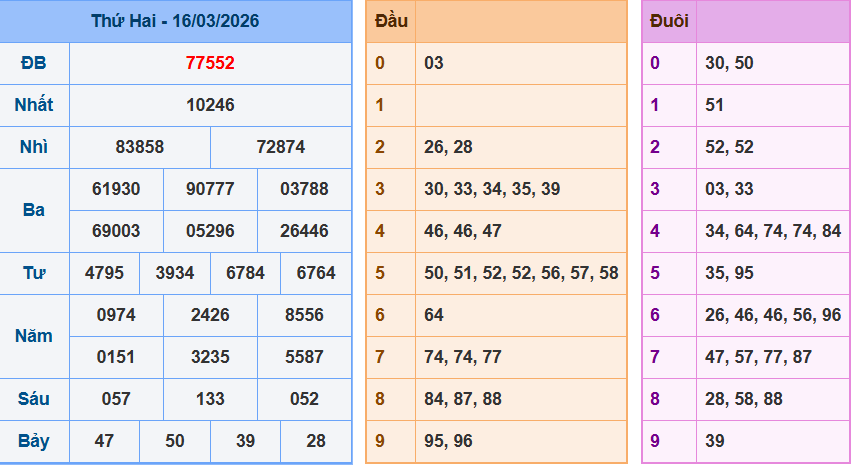Click the Đầu column header
This screenshot has height=467, width=854.
click(390, 21)
